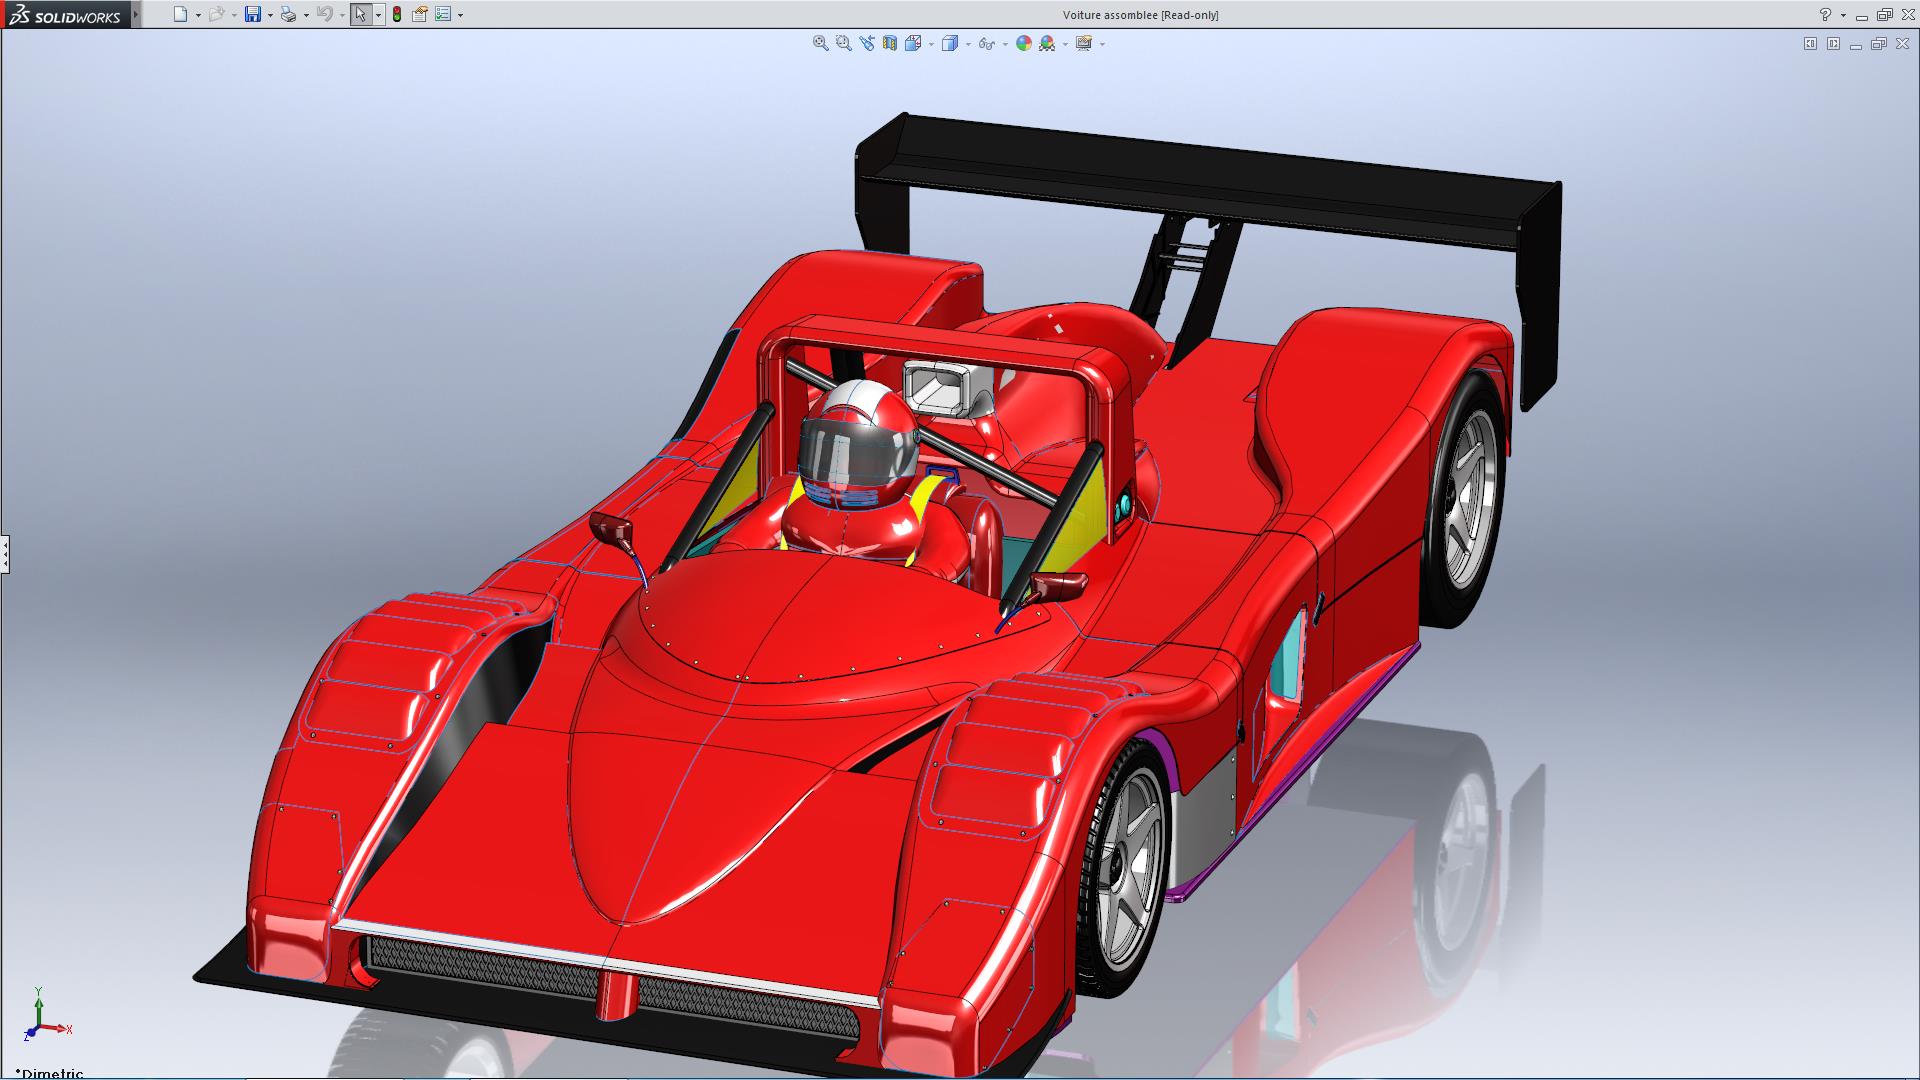Screen dimensions: 1920x1080
Task: Expand the View Settings monitor dropdown
Action: coord(1102,44)
